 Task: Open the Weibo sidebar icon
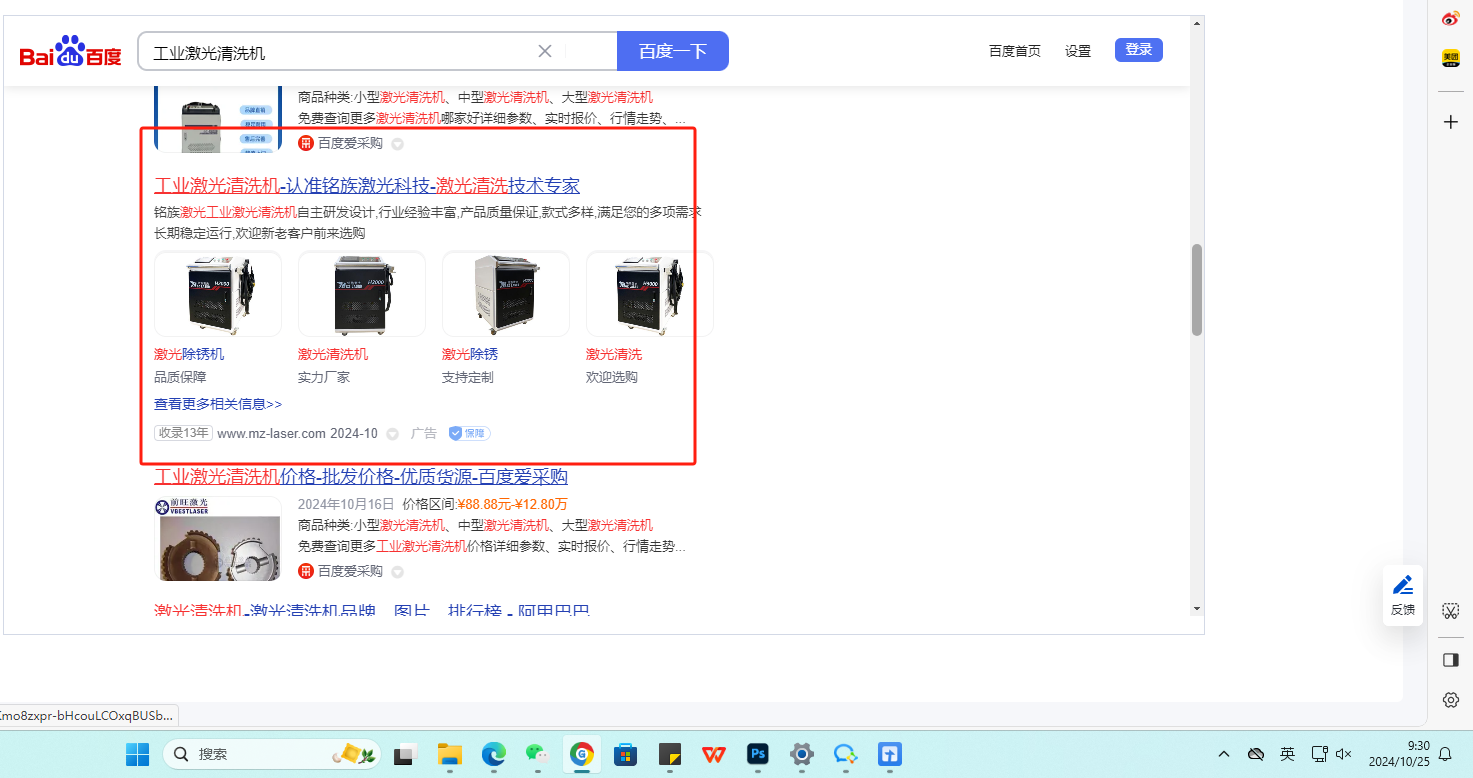click(x=1450, y=18)
